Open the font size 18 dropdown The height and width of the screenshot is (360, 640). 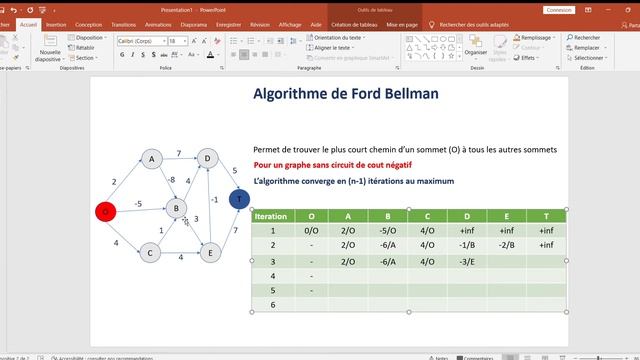click(184, 41)
